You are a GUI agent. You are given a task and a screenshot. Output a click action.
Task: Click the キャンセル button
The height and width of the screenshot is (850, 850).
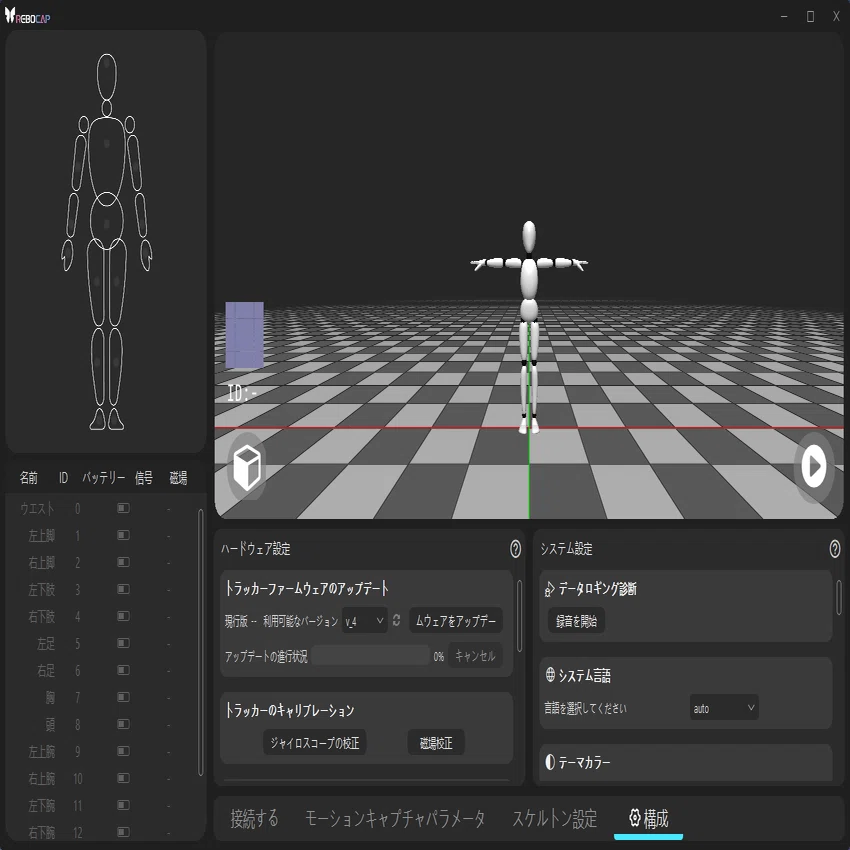point(475,656)
